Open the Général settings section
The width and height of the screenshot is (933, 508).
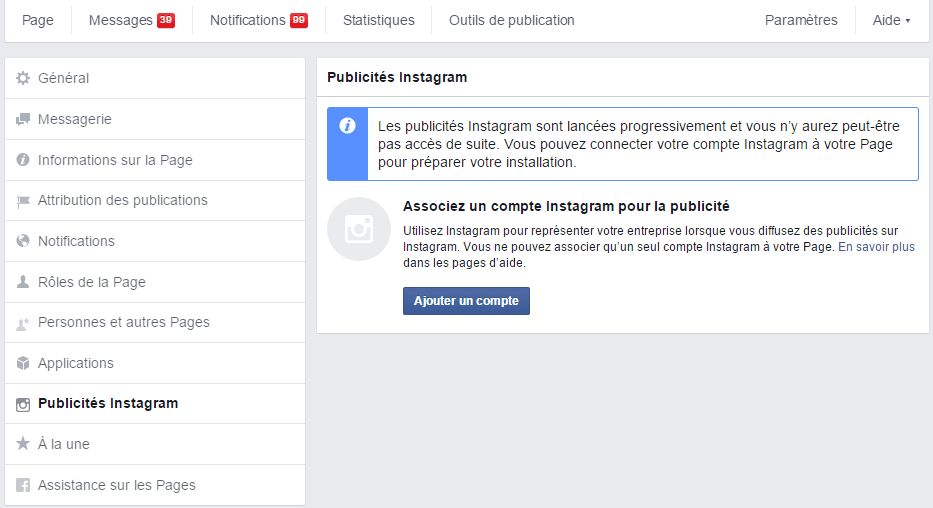click(x=155, y=78)
